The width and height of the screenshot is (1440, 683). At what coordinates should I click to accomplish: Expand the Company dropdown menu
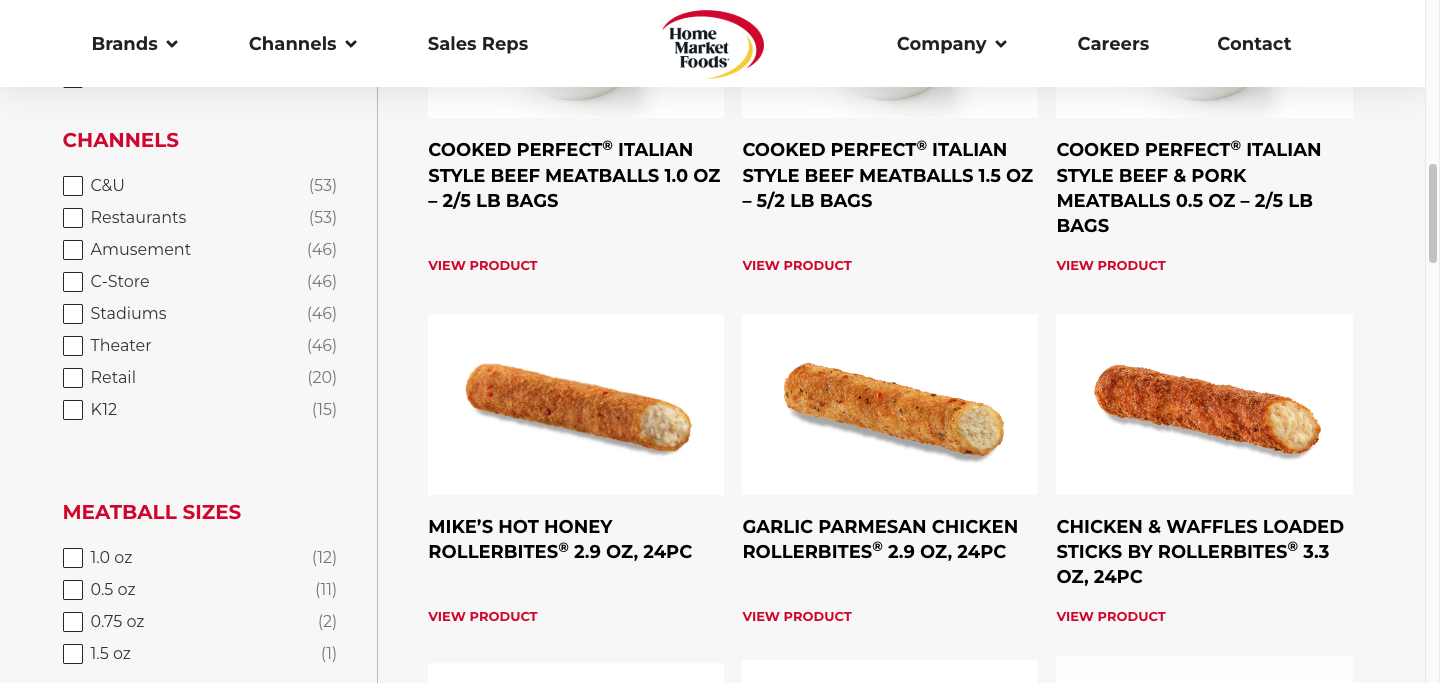pyautogui.click(x=951, y=44)
